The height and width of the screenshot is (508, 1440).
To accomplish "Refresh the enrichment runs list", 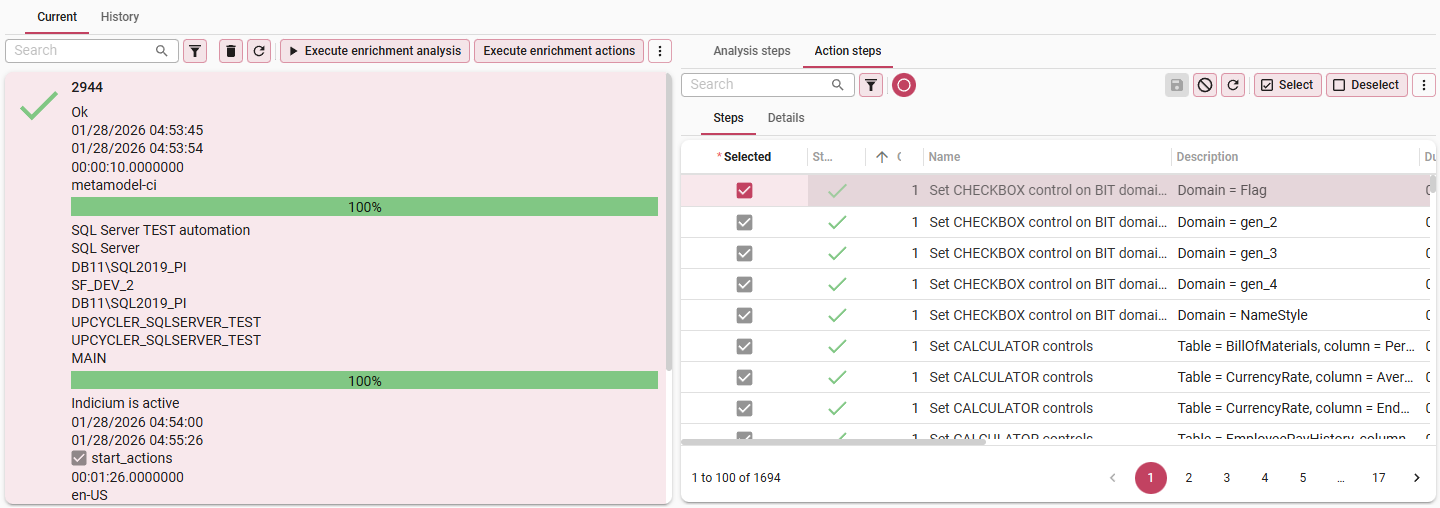I will tap(259, 51).
